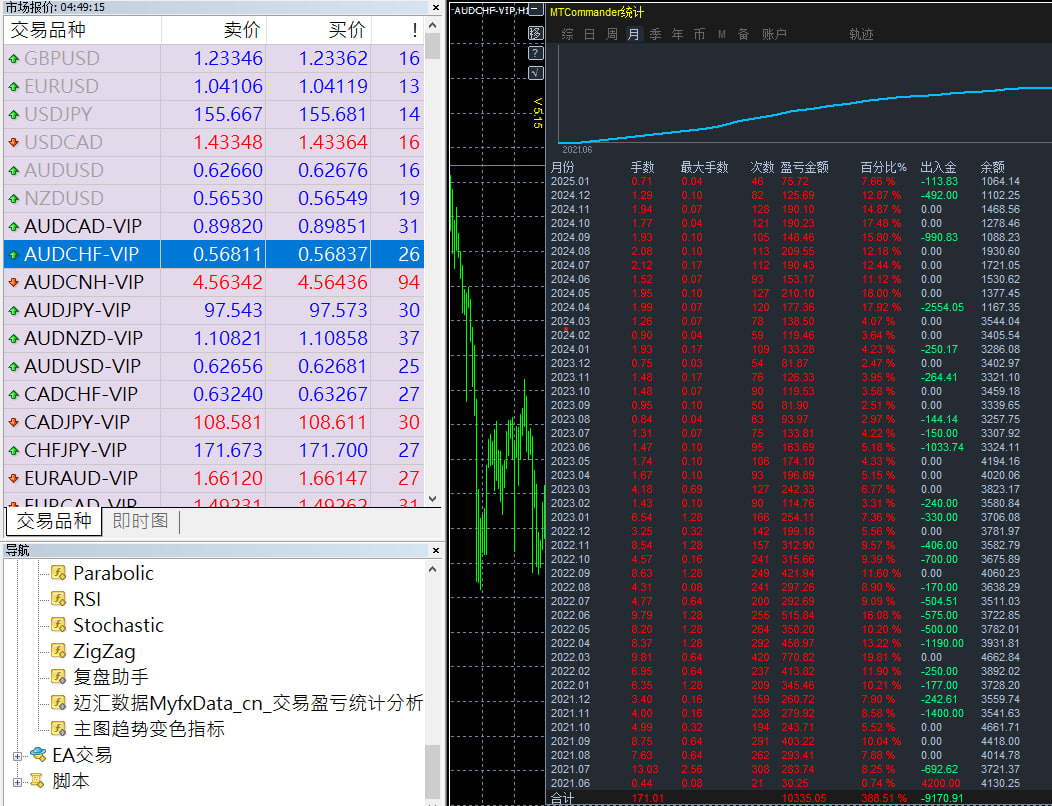Image resolution: width=1052 pixels, height=806 pixels.
Task: Expand the EA交易 tree node
Action: (17, 756)
